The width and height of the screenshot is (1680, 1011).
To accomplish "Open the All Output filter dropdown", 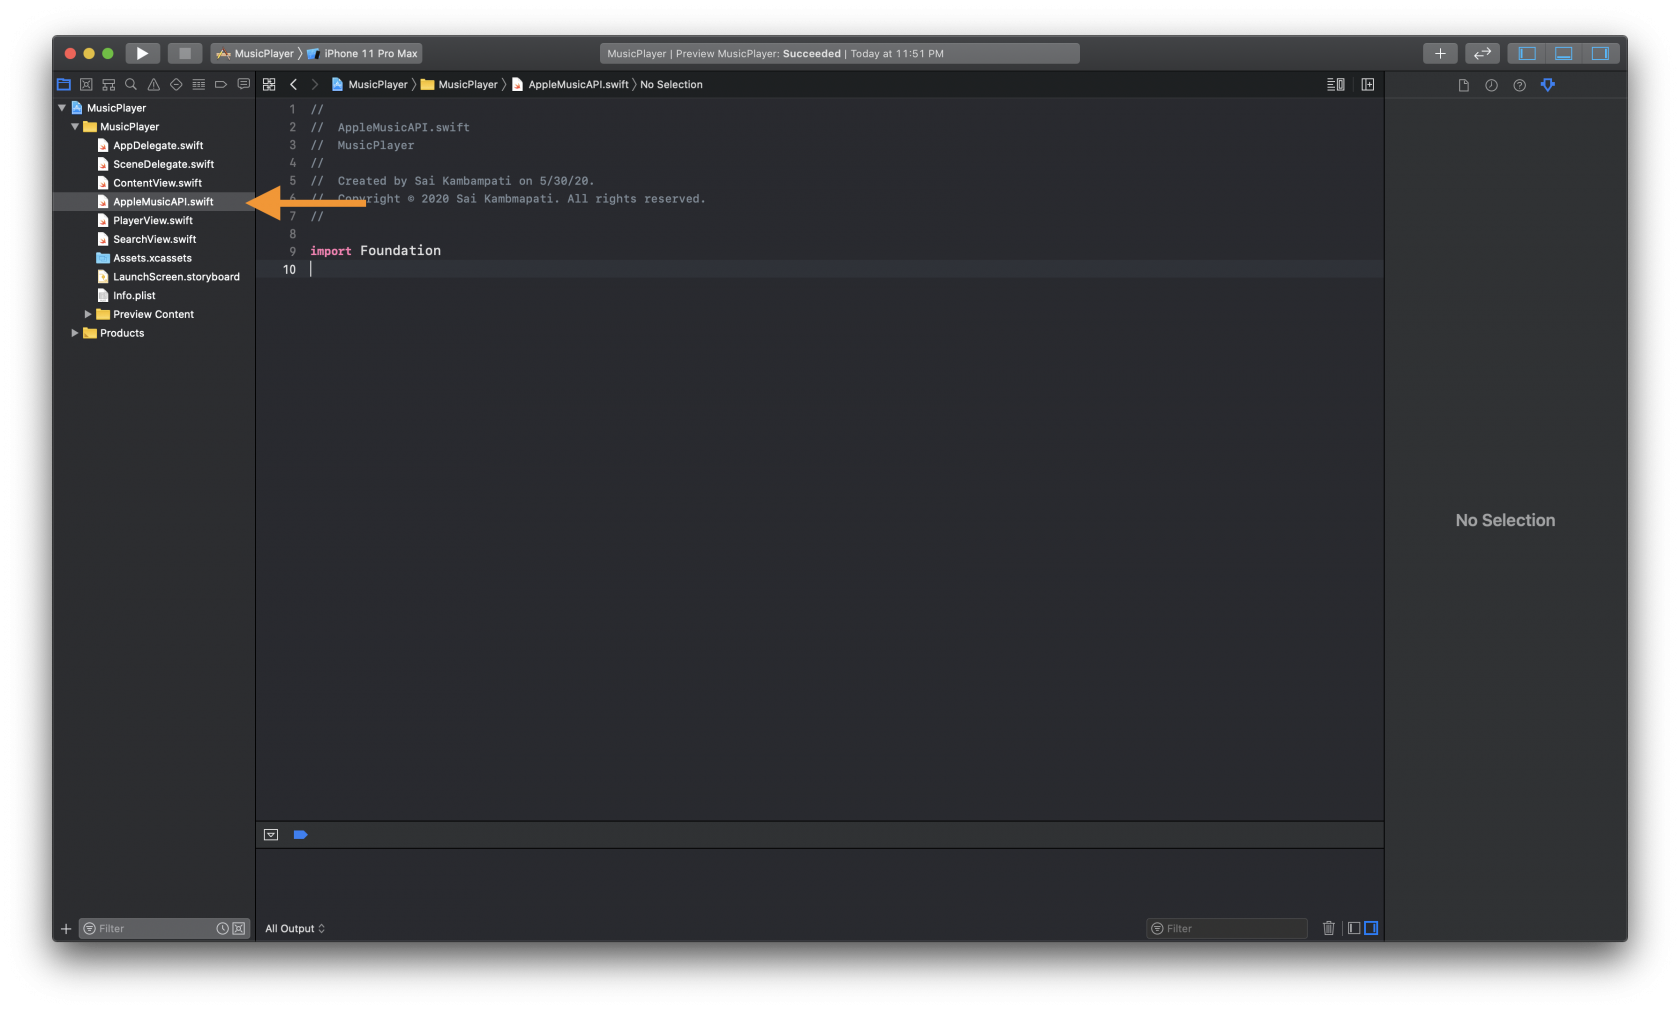I will point(295,928).
